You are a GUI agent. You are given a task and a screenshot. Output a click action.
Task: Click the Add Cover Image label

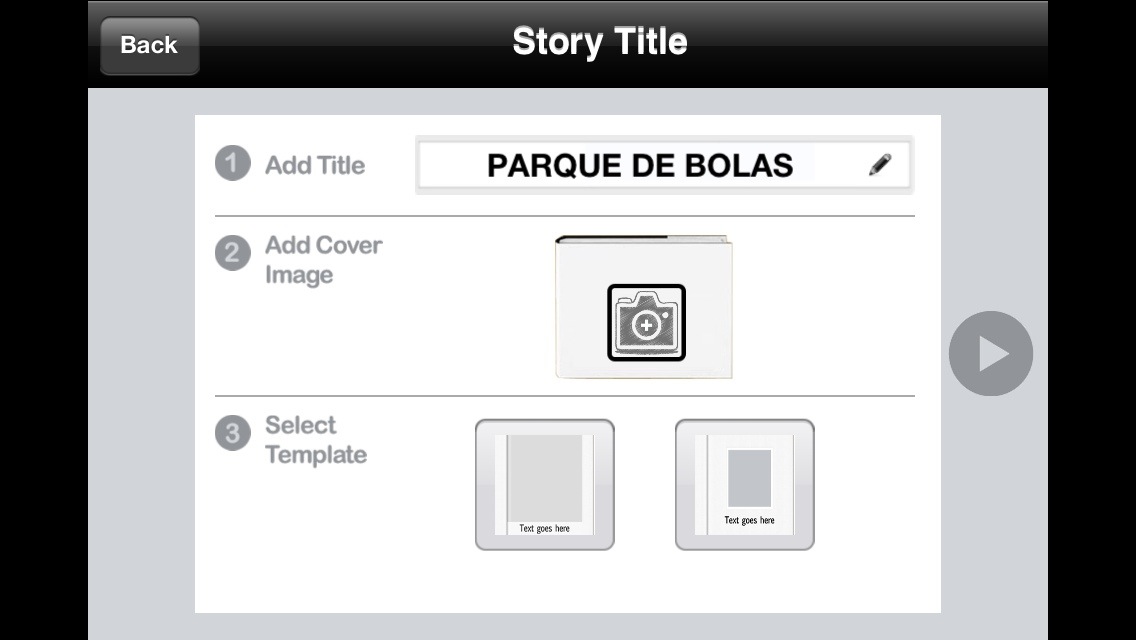tap(322, 260)
